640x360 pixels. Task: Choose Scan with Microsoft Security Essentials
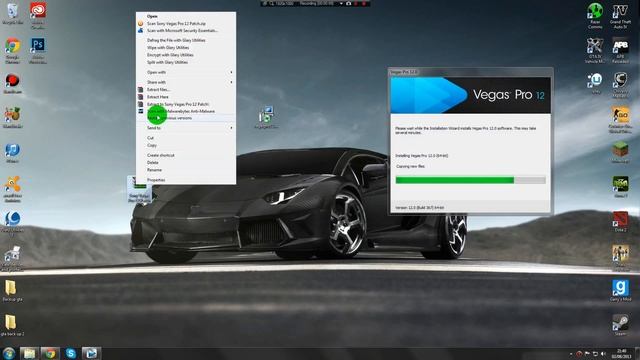(x=186, y=31)
